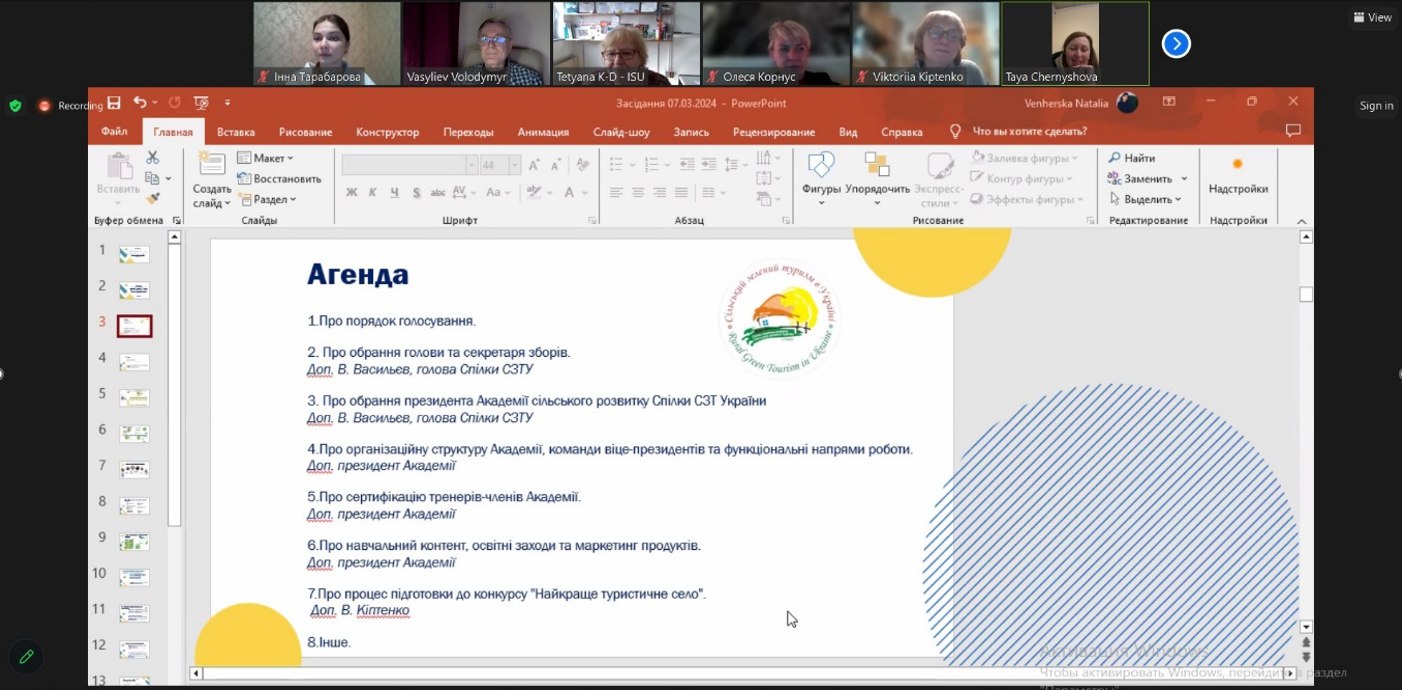Switch to the Вставка ribbon tab
The image size is (1402, 690).
tap(236, 132)
